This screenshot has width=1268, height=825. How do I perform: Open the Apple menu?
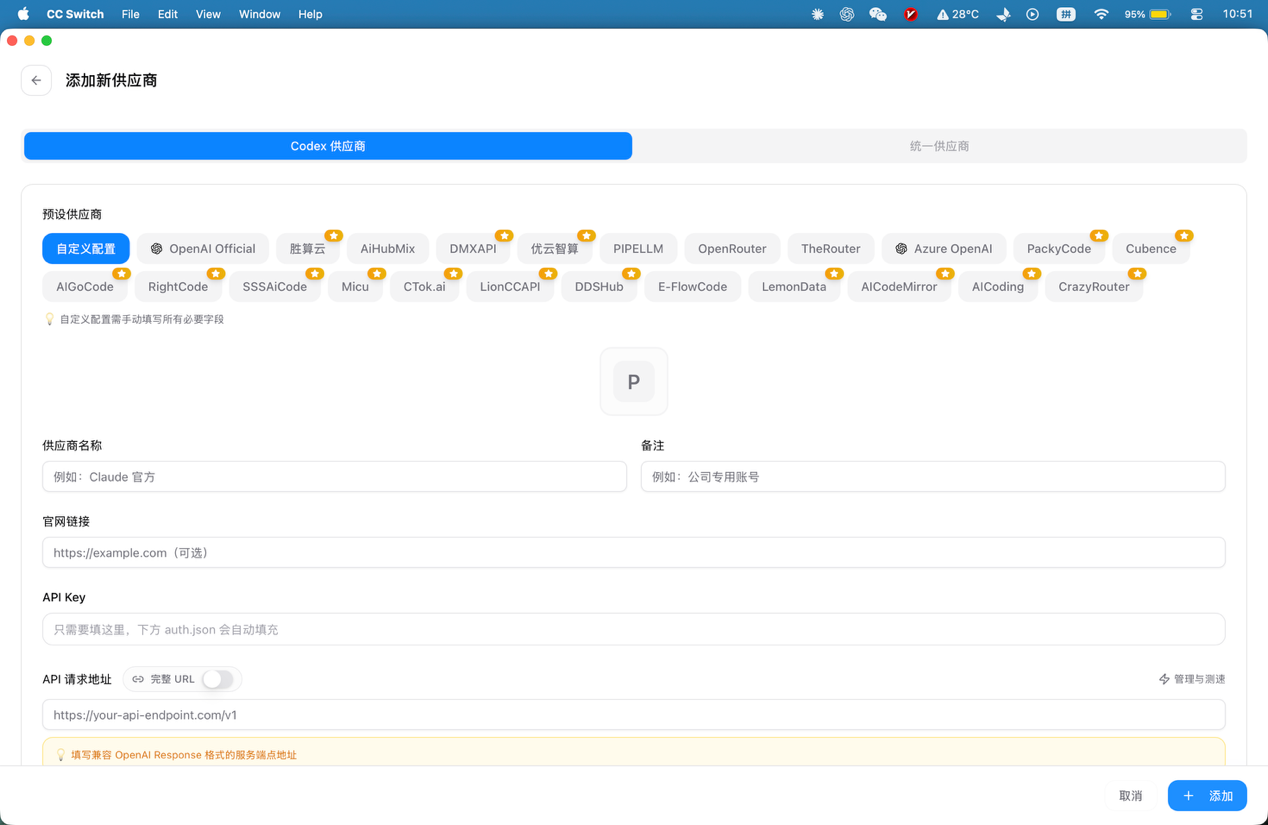23,14
